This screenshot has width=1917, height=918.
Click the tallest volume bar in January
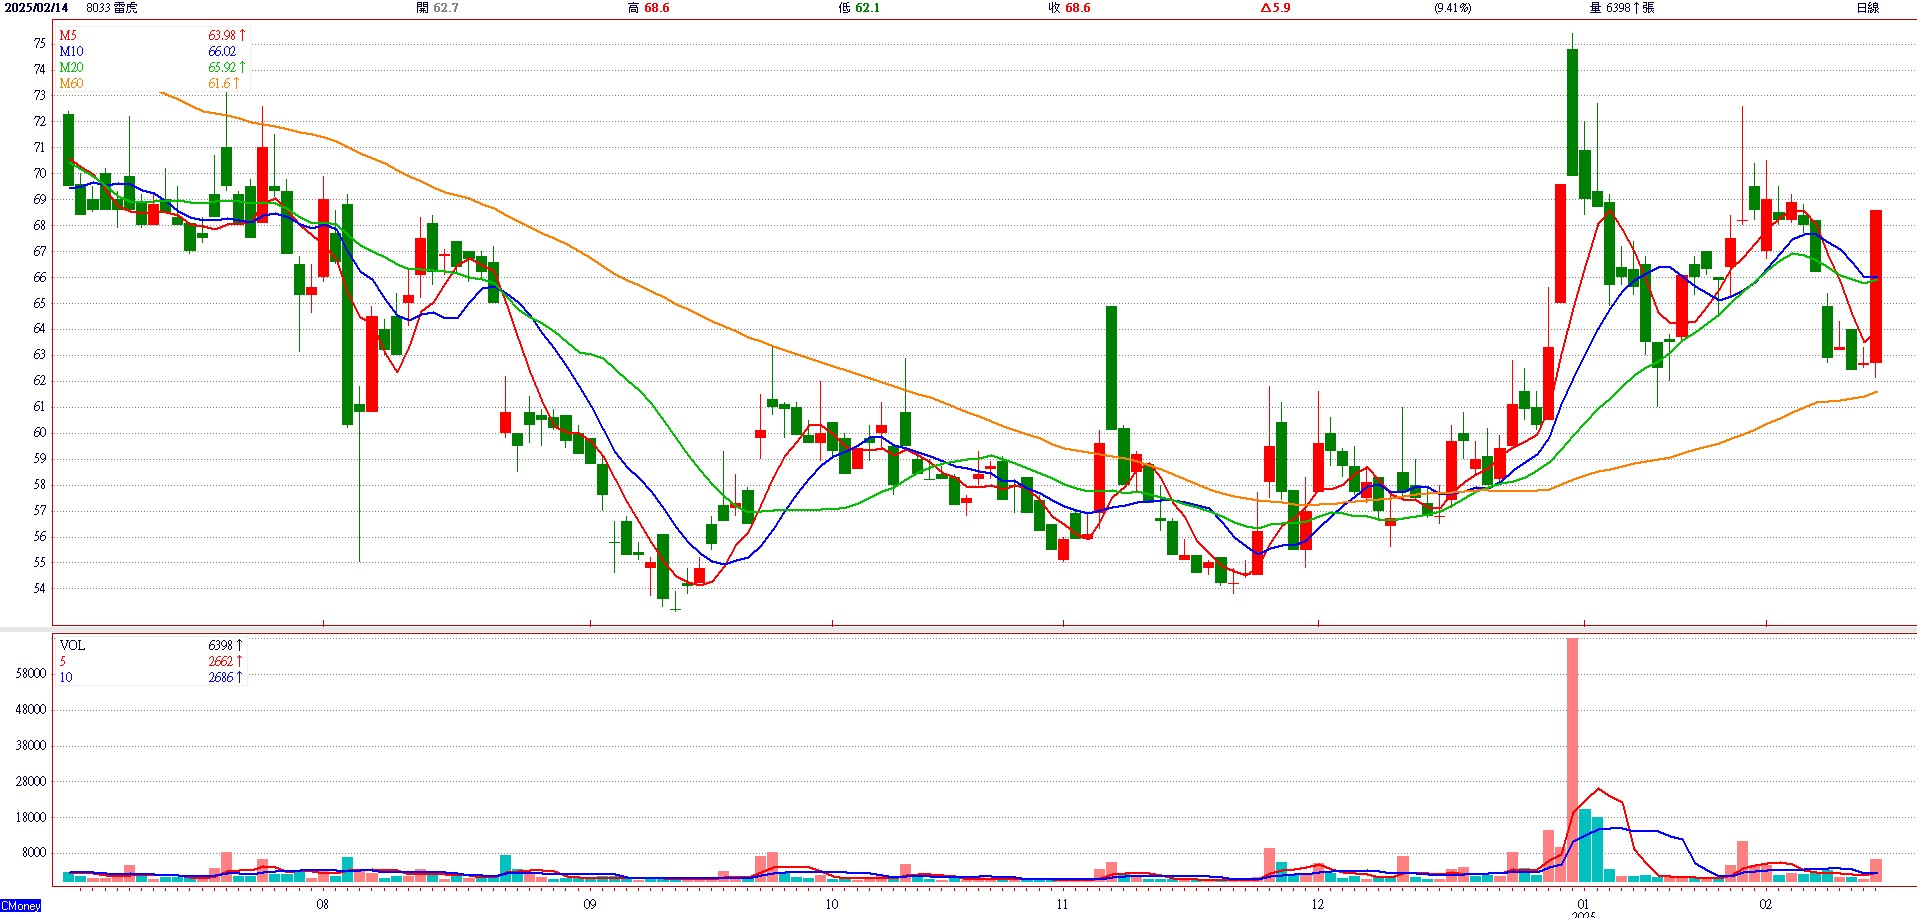[1572, 760]
